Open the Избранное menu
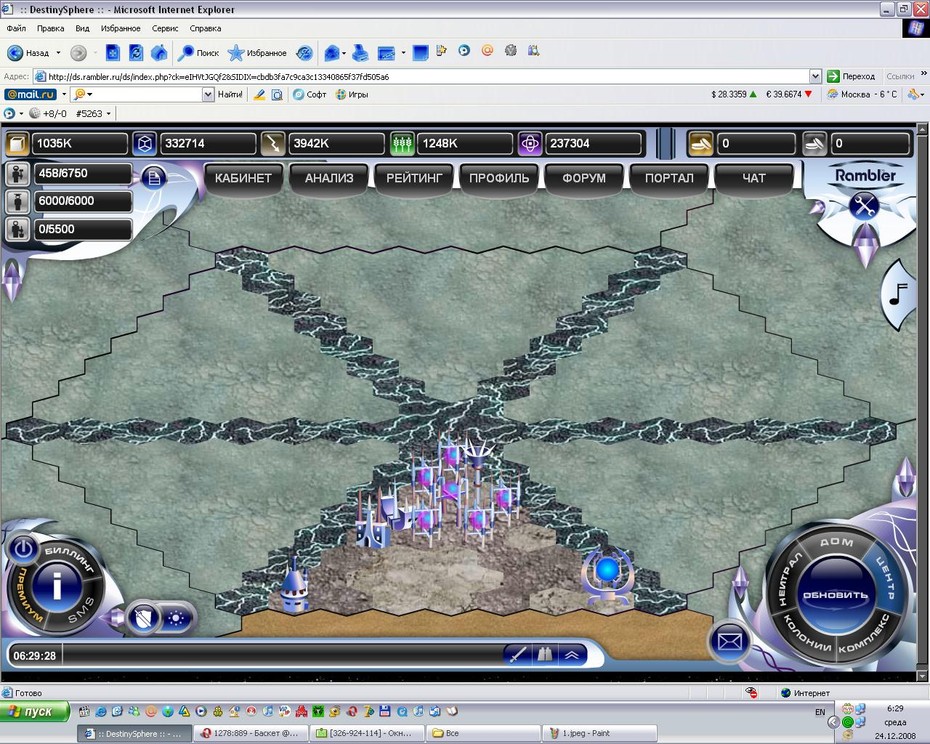The image size is (930, 744). 120,28
